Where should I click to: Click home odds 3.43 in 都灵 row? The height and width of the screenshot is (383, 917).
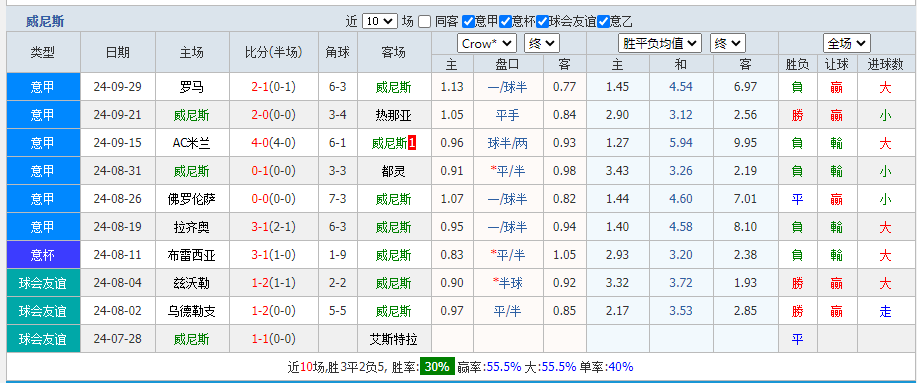[617, 171]
